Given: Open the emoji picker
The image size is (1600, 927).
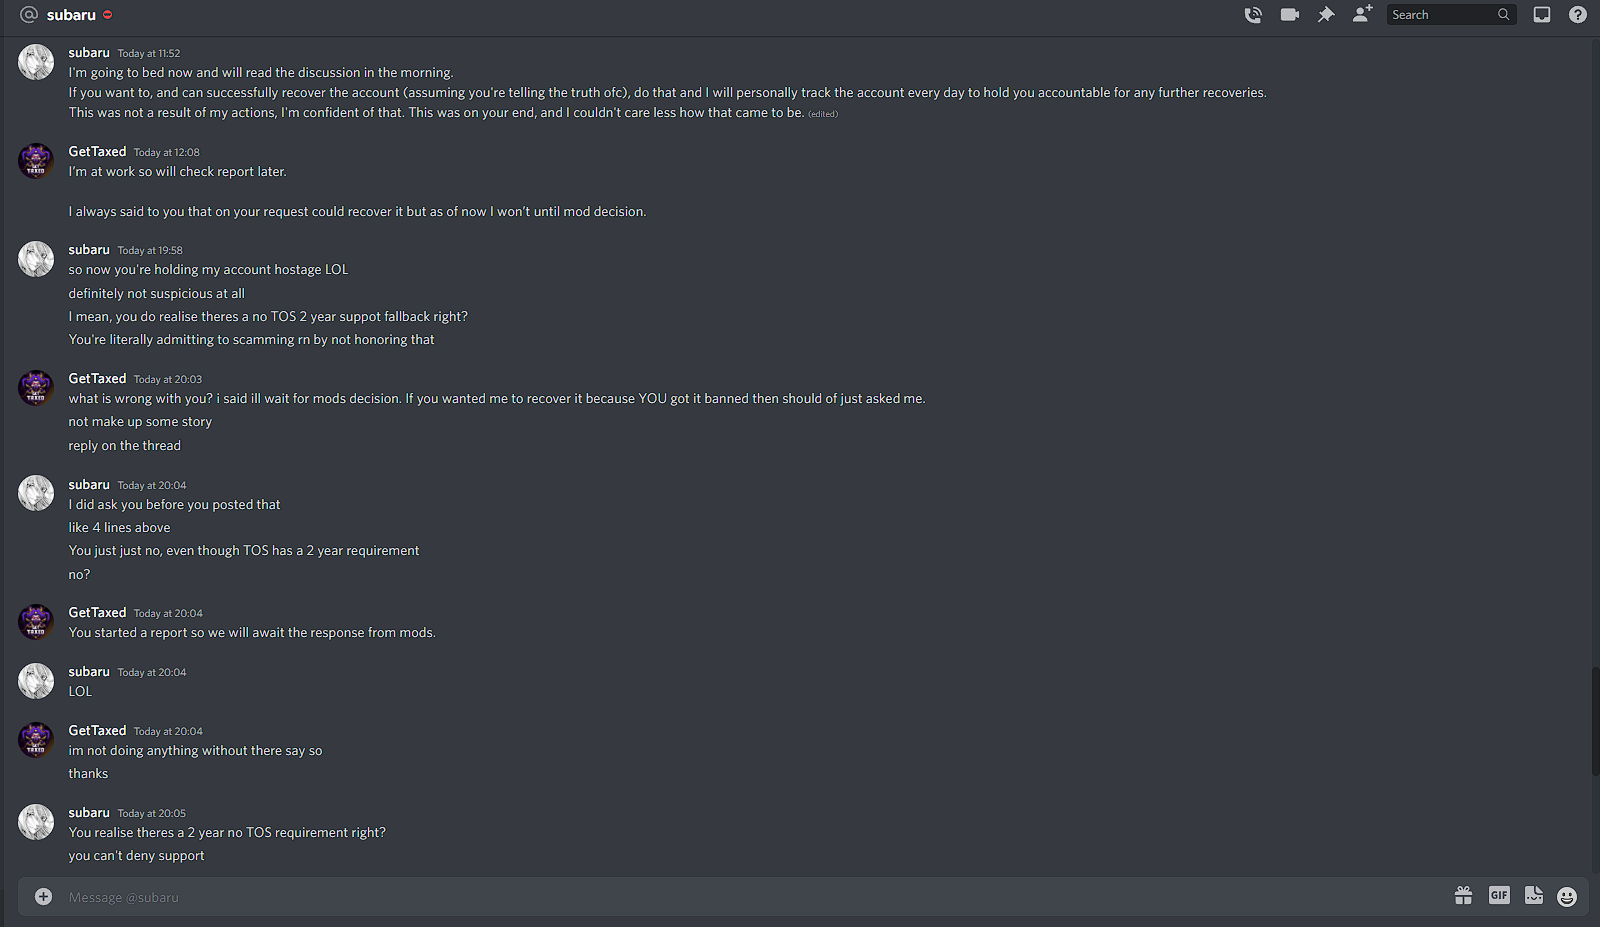Looking at the screenshot, I should [1567, 897].
